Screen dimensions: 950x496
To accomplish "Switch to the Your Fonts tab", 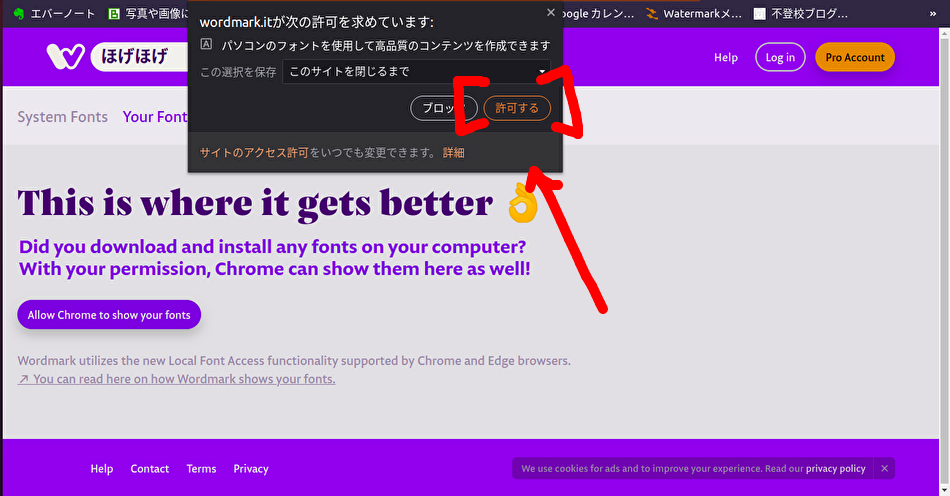I will pos(155,116).
